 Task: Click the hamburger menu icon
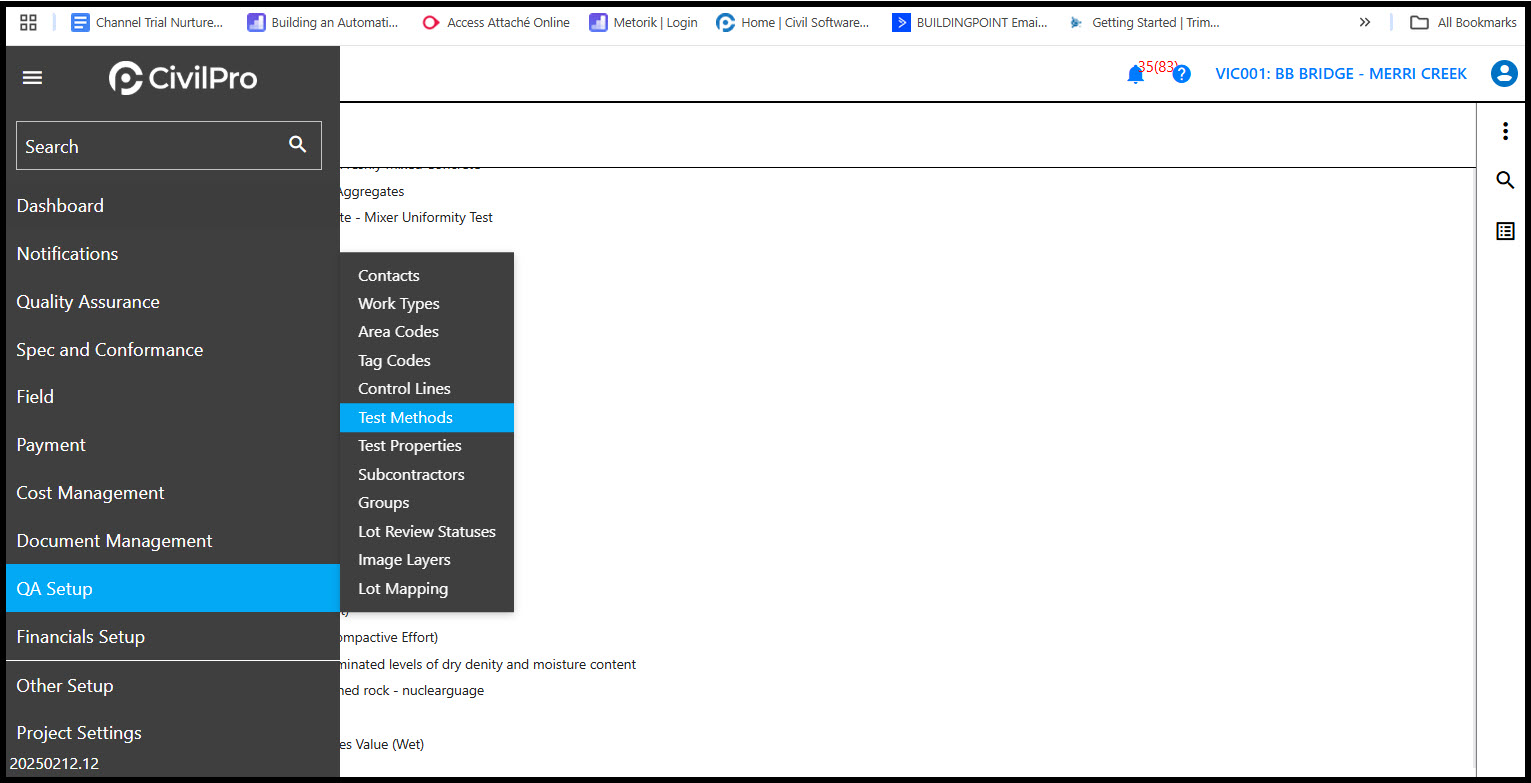pos(32,78)
